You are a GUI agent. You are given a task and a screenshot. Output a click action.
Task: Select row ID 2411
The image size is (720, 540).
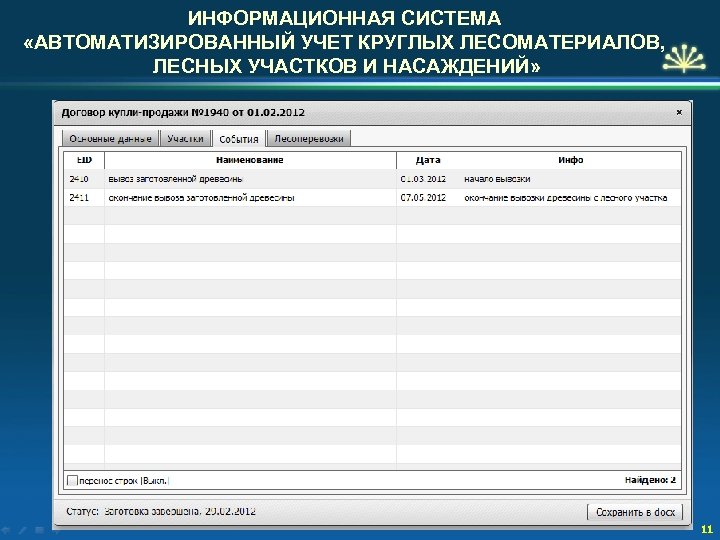tap(372, 197)
